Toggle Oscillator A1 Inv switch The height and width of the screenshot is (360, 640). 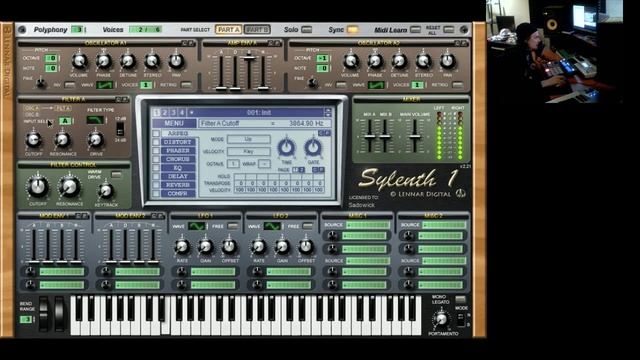point(70,85)
